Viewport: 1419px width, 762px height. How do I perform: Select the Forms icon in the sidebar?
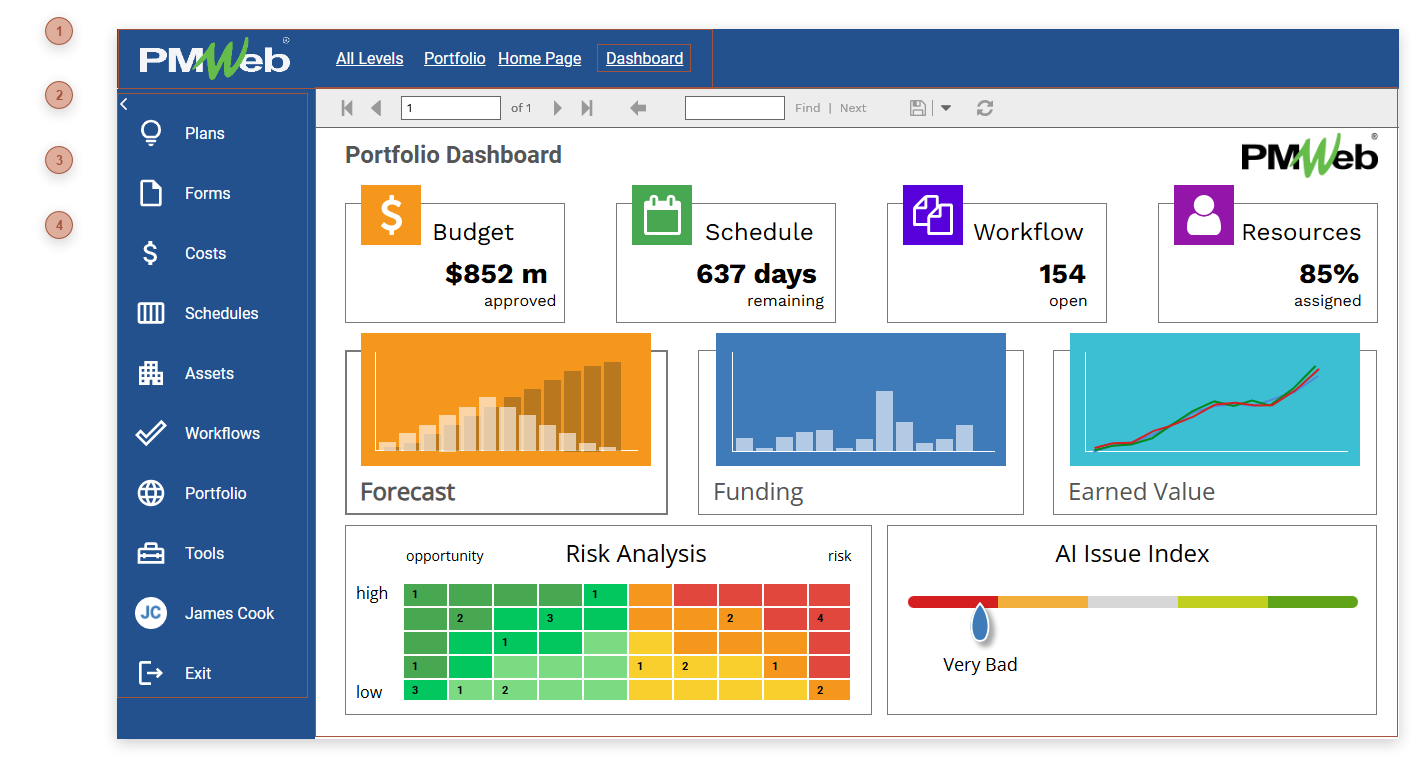click(150, 192)
